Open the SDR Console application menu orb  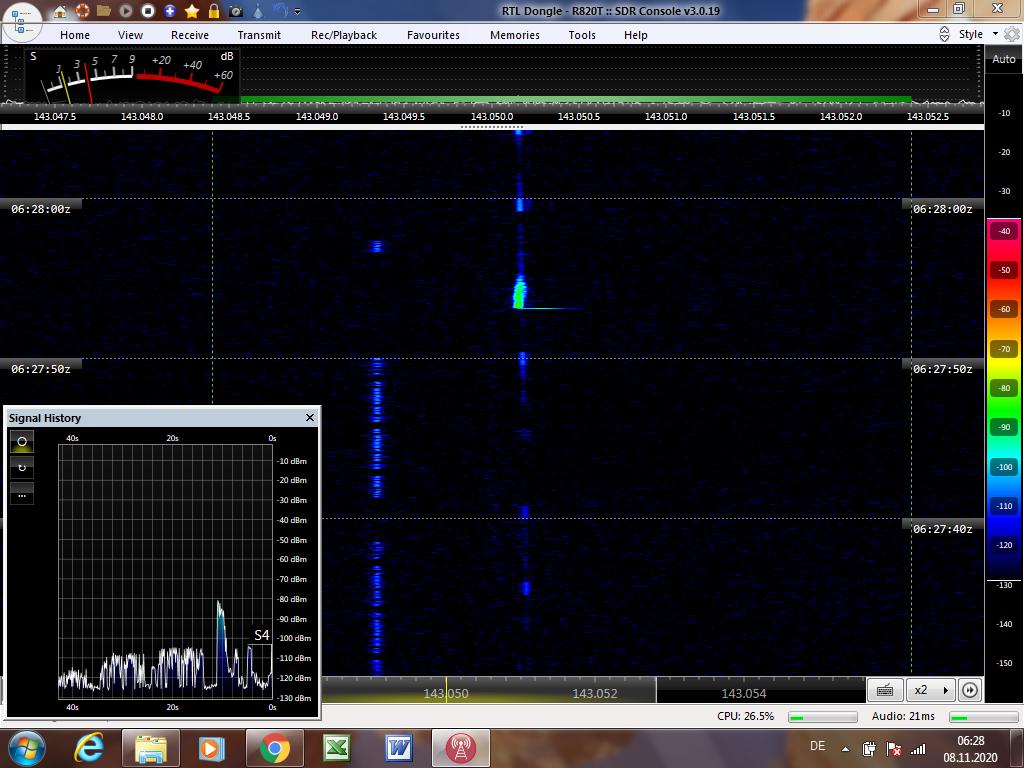click(22, 22)
